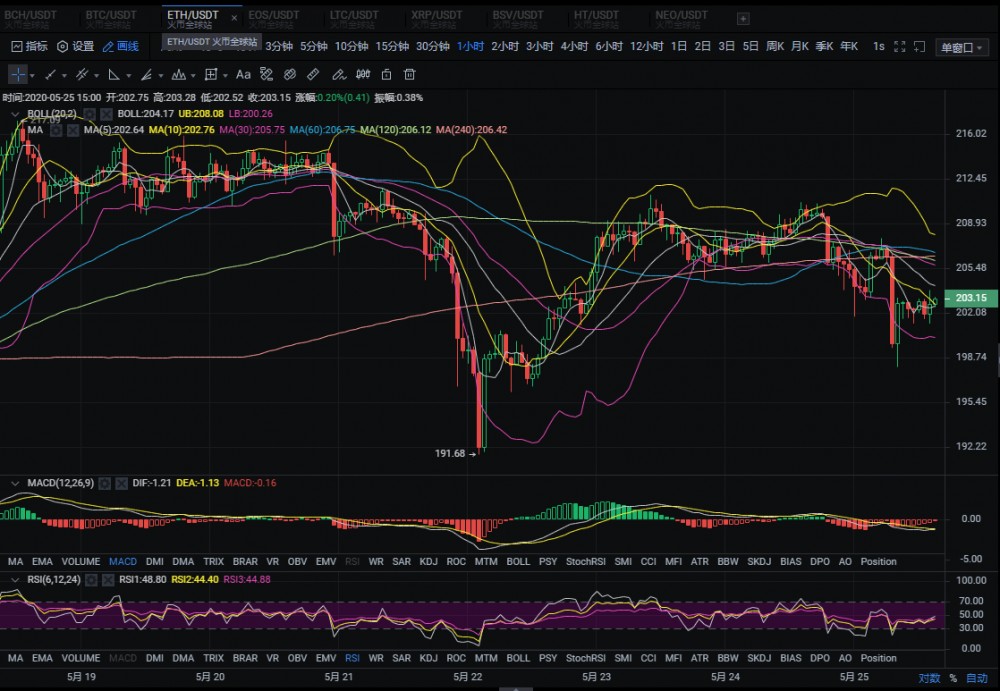The width and height of the screenshot is (1000, 691).
Task: Open the 指标 indicators button
Action: pos(29,46)
